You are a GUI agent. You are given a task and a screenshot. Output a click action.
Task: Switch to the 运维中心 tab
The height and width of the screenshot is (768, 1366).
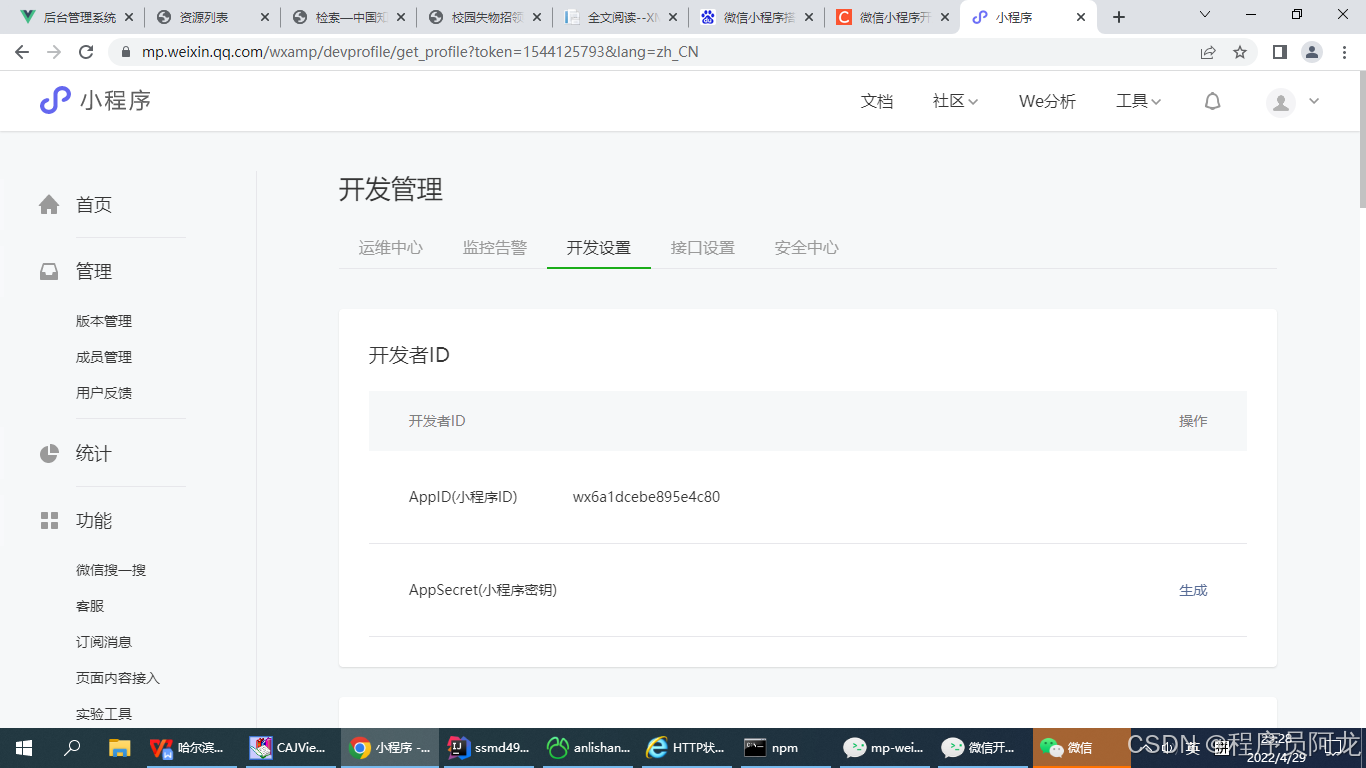(x=391, y=248)
